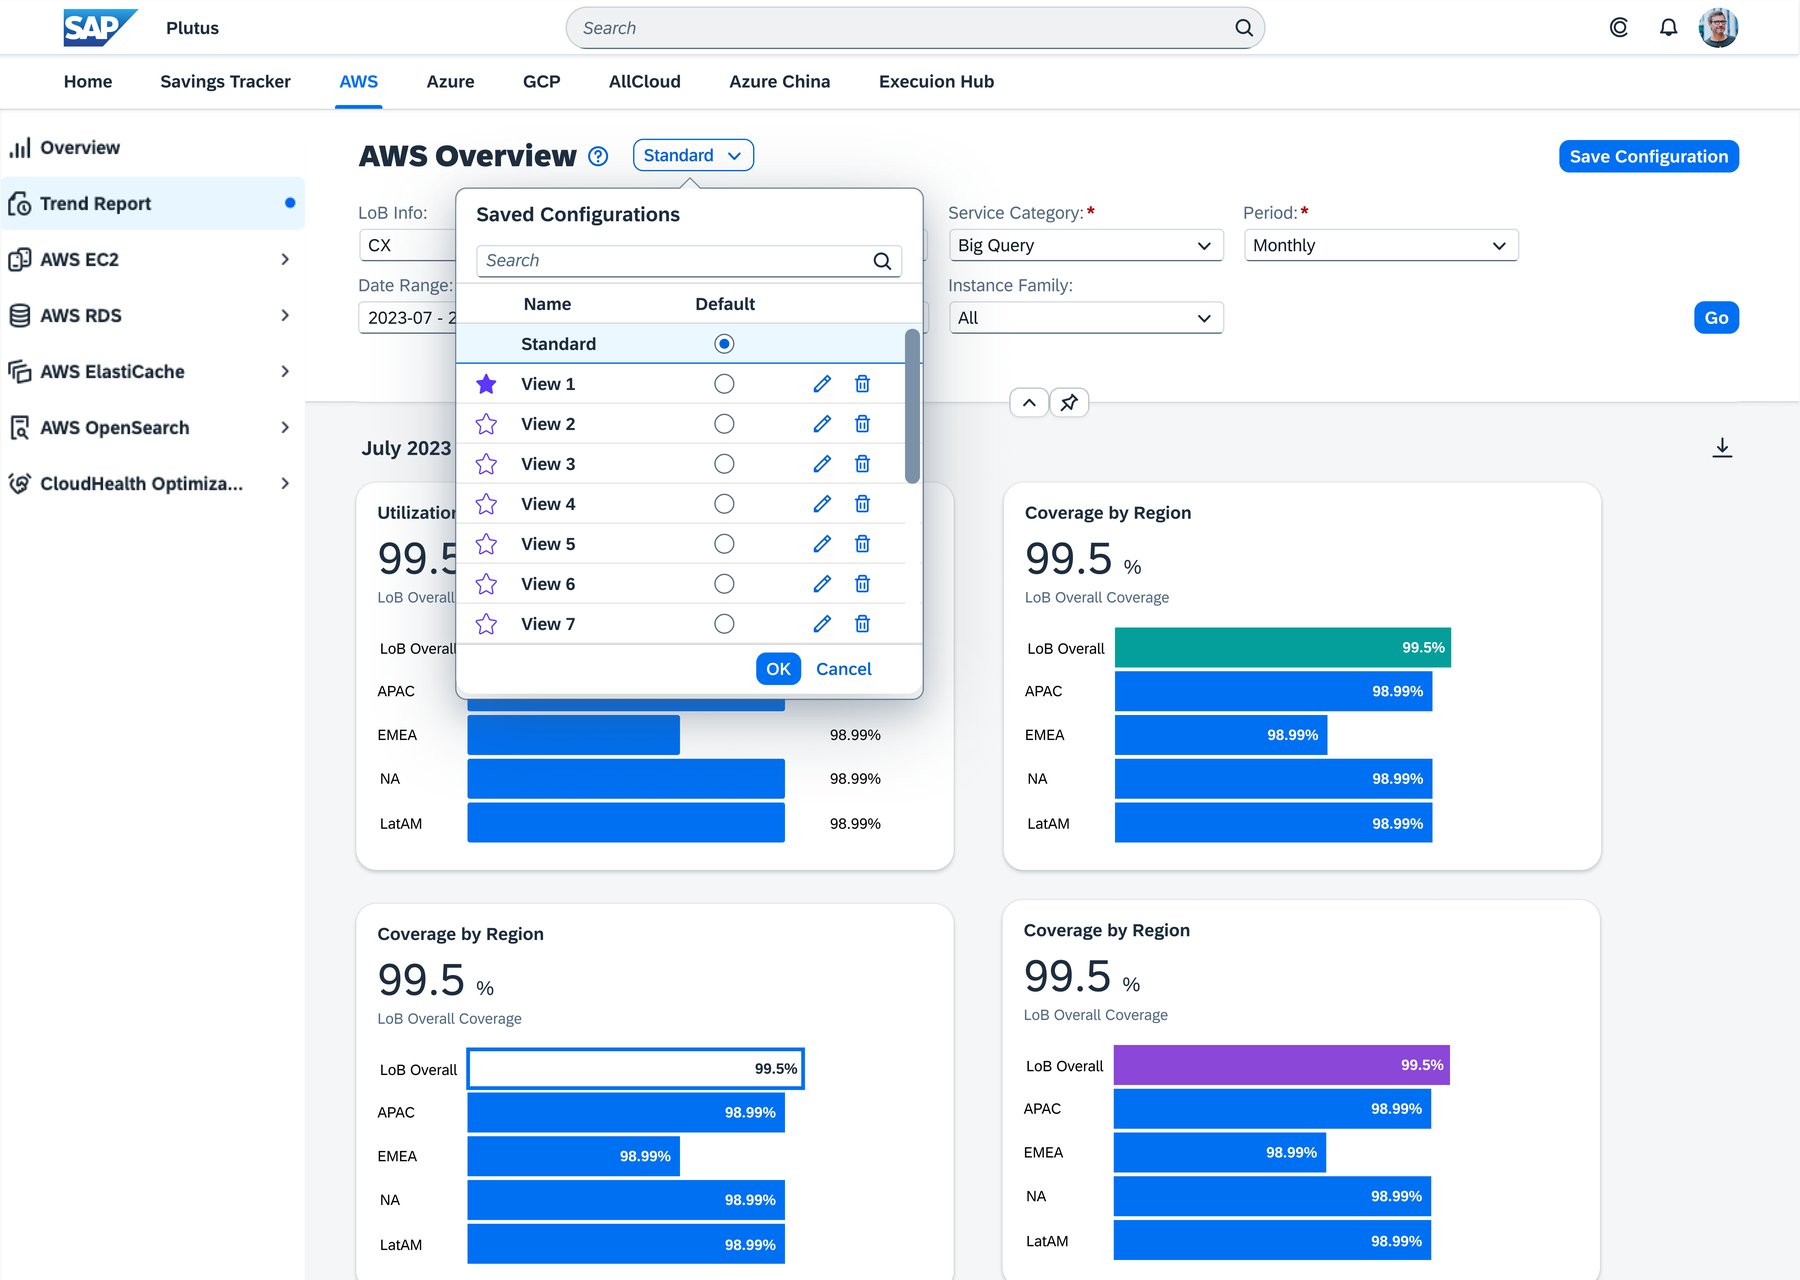Go to the Home tab
This screenshot has width=1800, height=1280.
coord(88,82)
